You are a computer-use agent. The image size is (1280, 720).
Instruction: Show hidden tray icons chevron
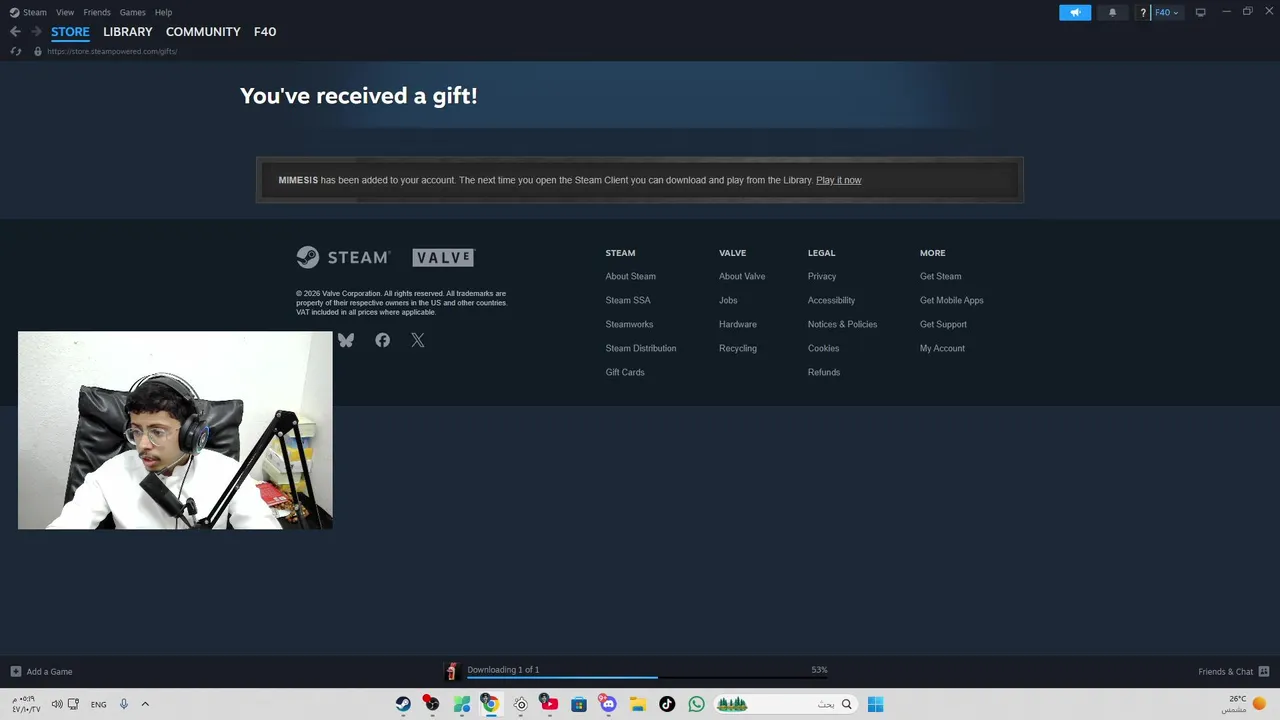(145, 704)
